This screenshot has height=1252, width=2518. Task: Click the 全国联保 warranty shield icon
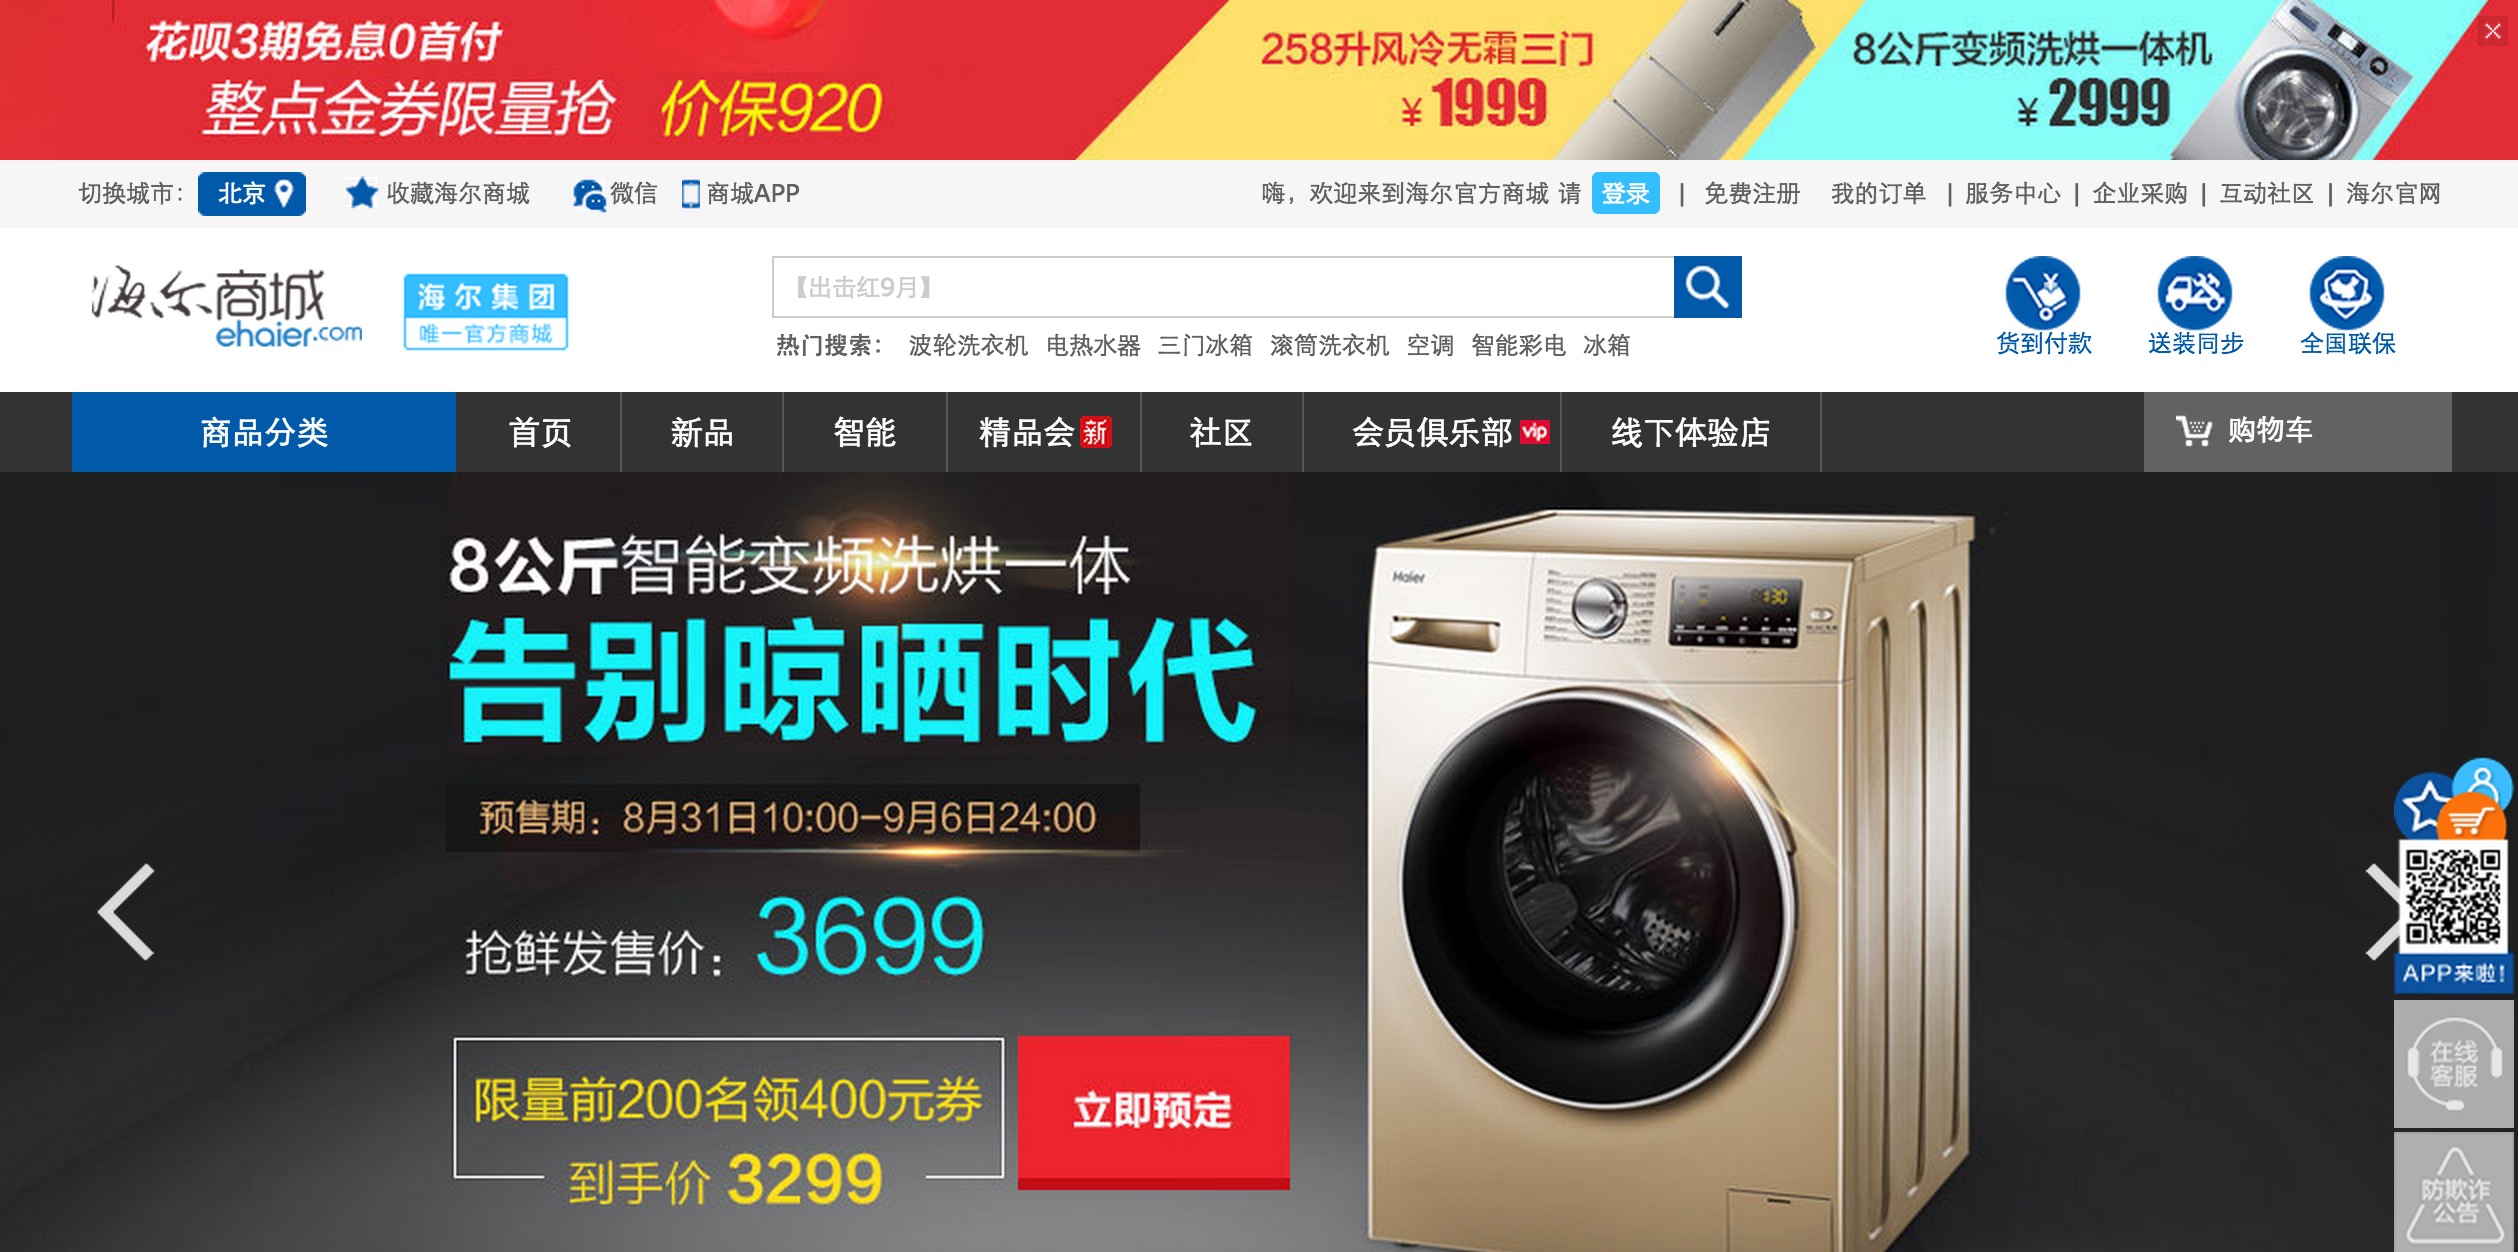(2346, 292)
